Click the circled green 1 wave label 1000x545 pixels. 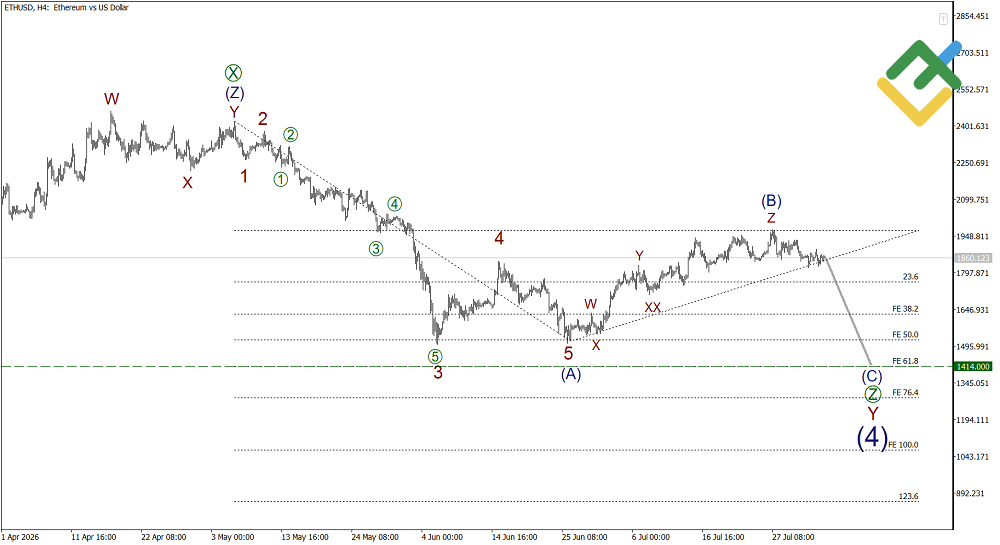281,180
